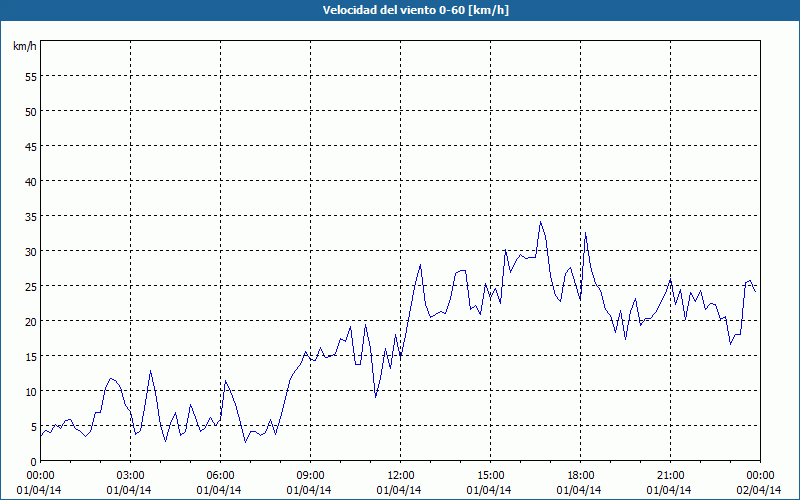Click the 12:00 time label on the horizontal axis
The height and width of the screenshot is (500, 800).
401,476
